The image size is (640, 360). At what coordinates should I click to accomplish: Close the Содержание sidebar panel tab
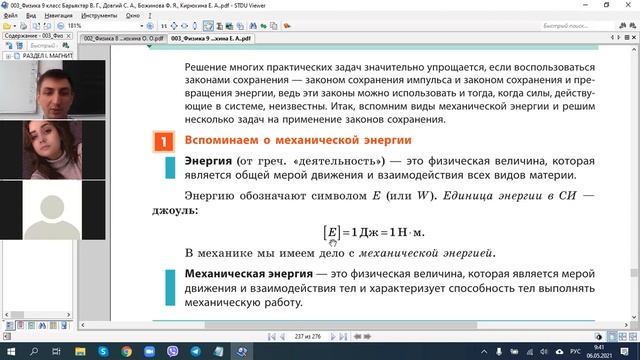tap(68, 36)
